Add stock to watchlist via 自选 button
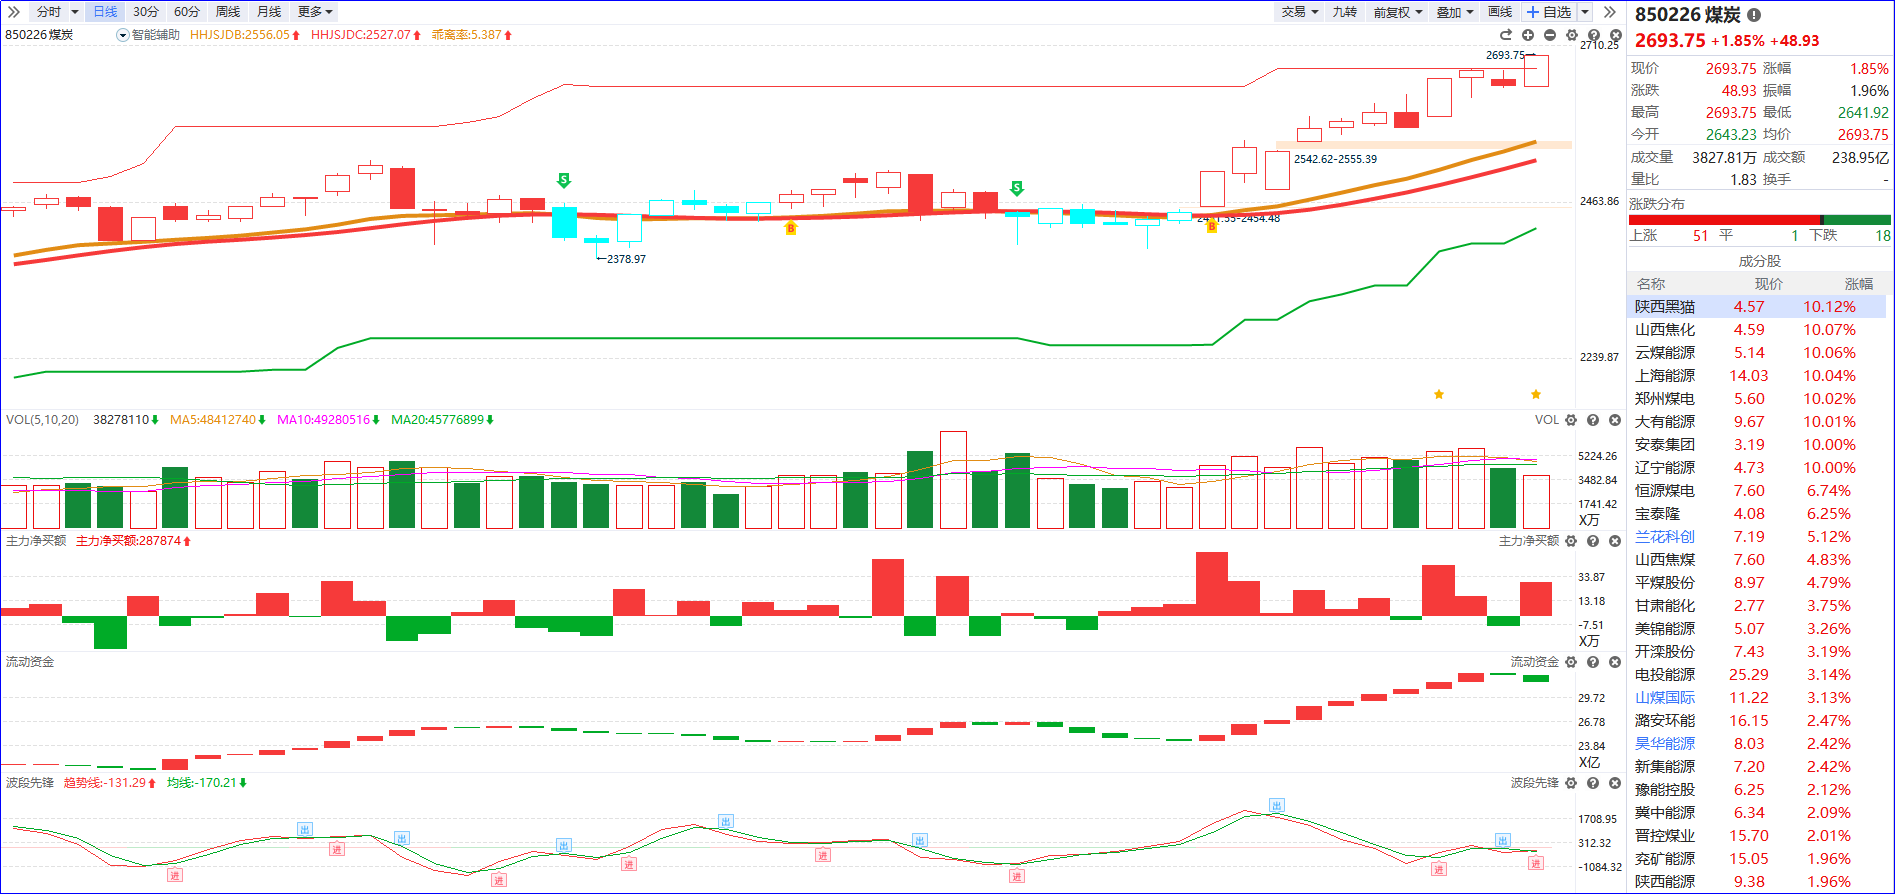This screenshot has width=1895, height=894. [x=1549, y=12]
